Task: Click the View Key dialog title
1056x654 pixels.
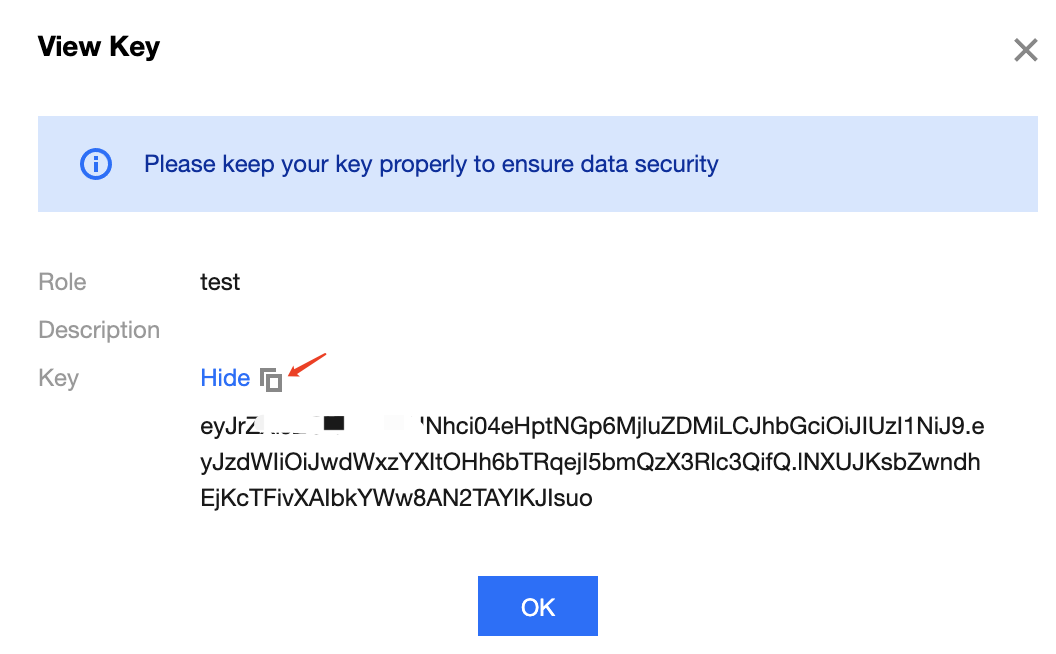Action: 98,47
